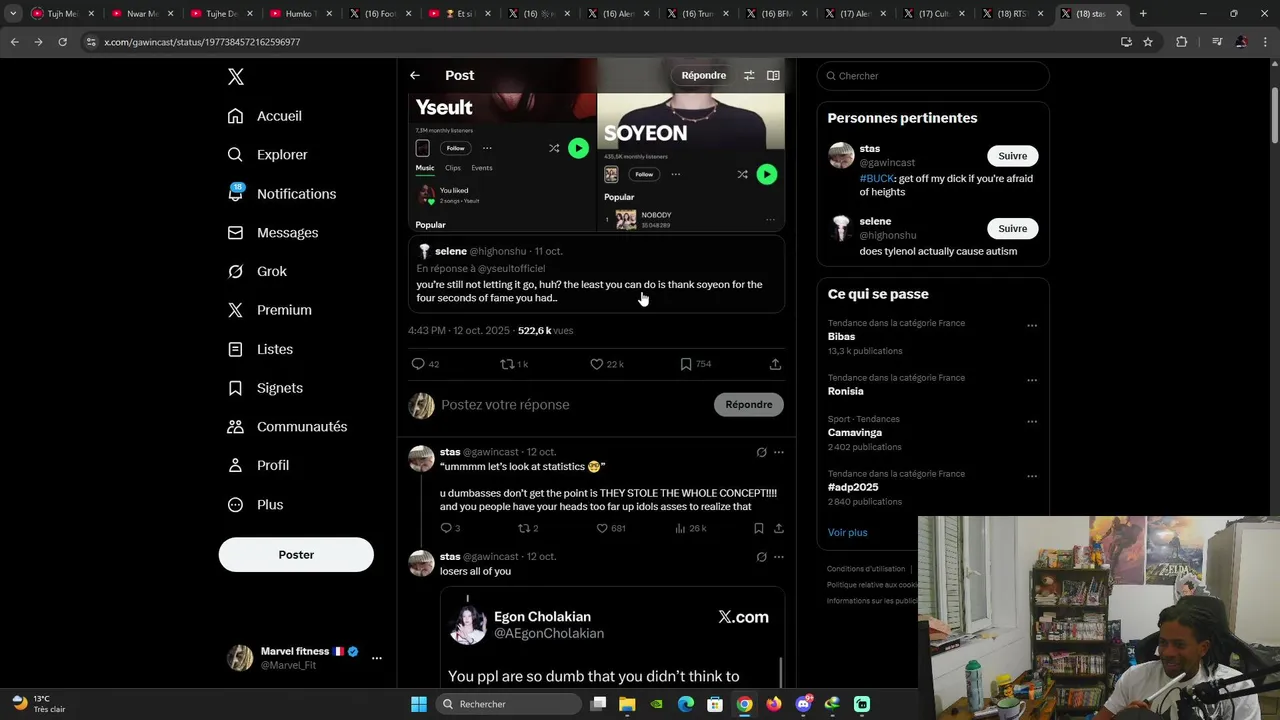Bookmark the main post with 754 saves
The image size is (1280, 720).
click(686, 365)
